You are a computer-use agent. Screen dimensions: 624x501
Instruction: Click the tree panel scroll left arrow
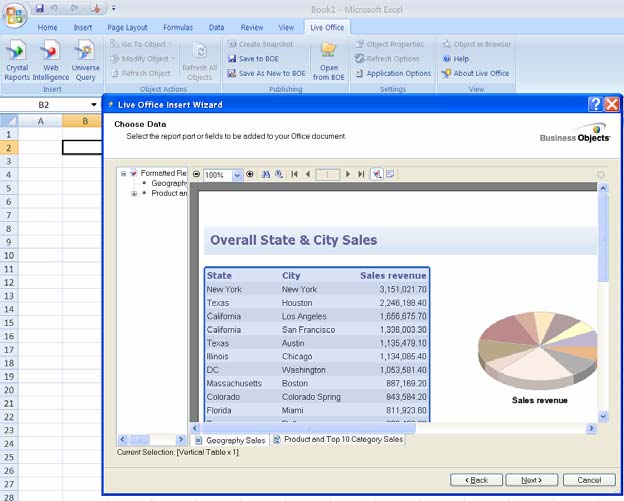pos(123,439)
